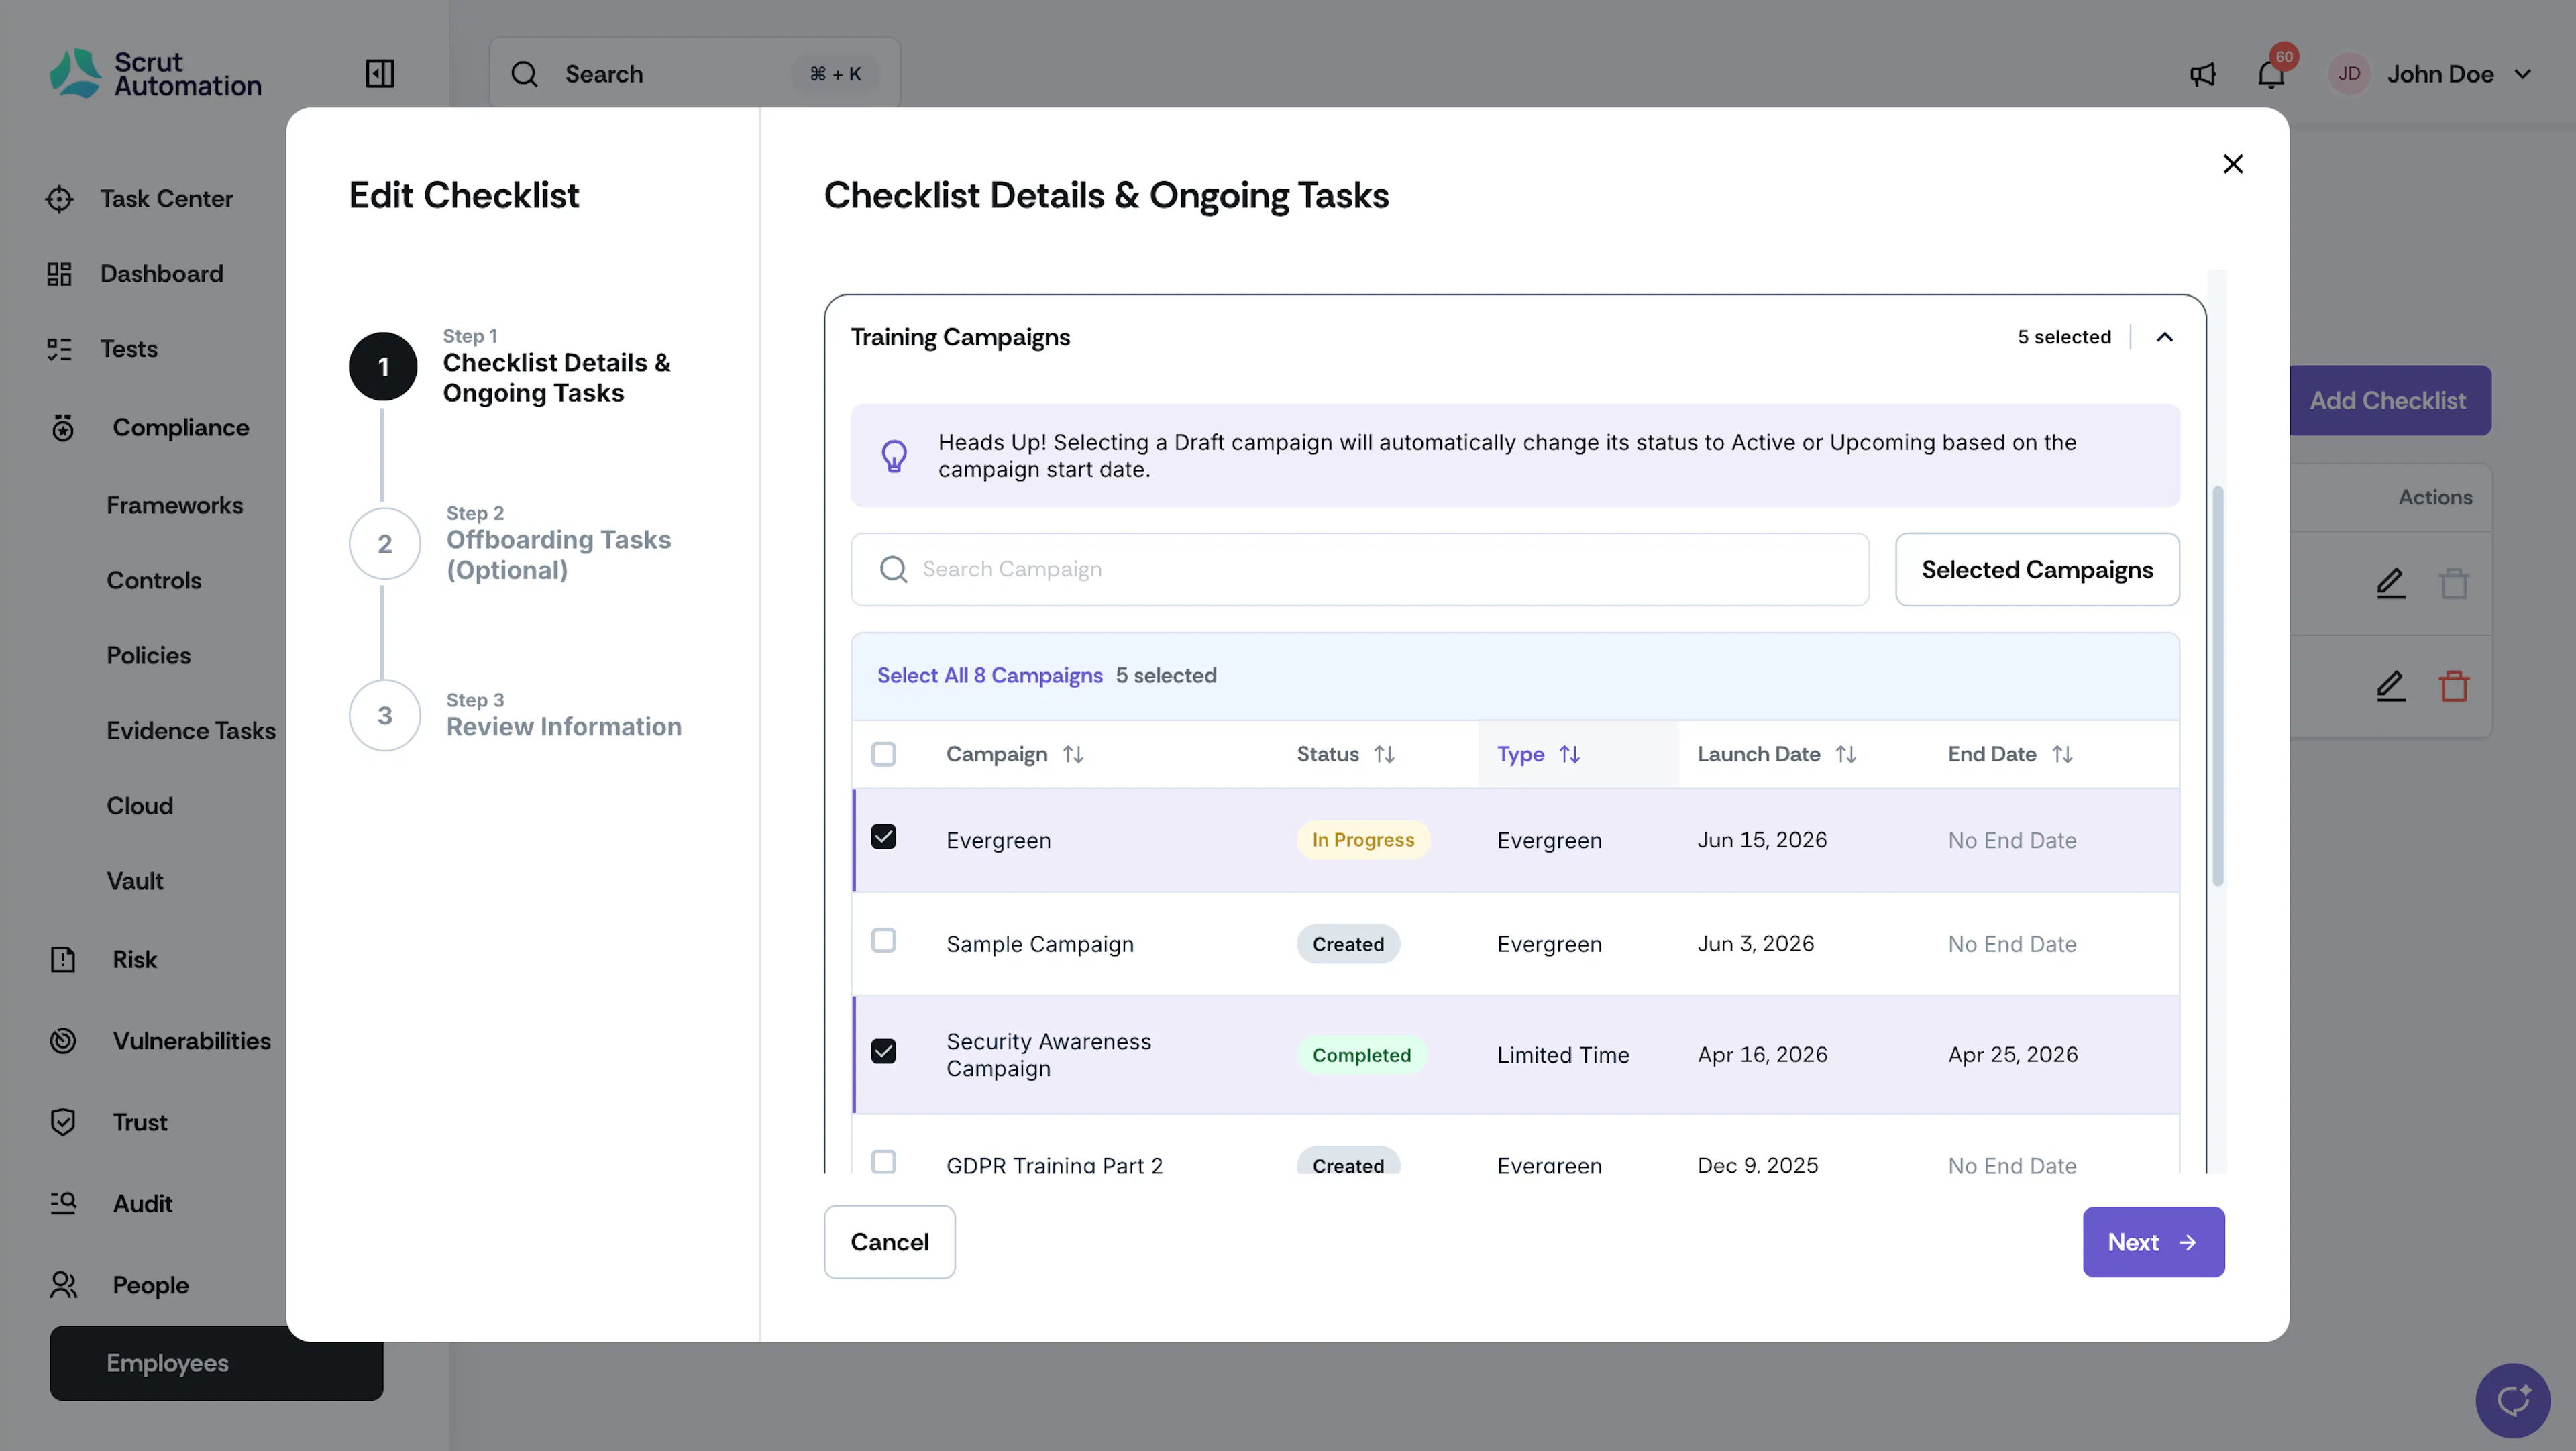Screen dimensions: 2576x1451
Task: Click the Search Campaign input field
Action: coord(1360,569)
